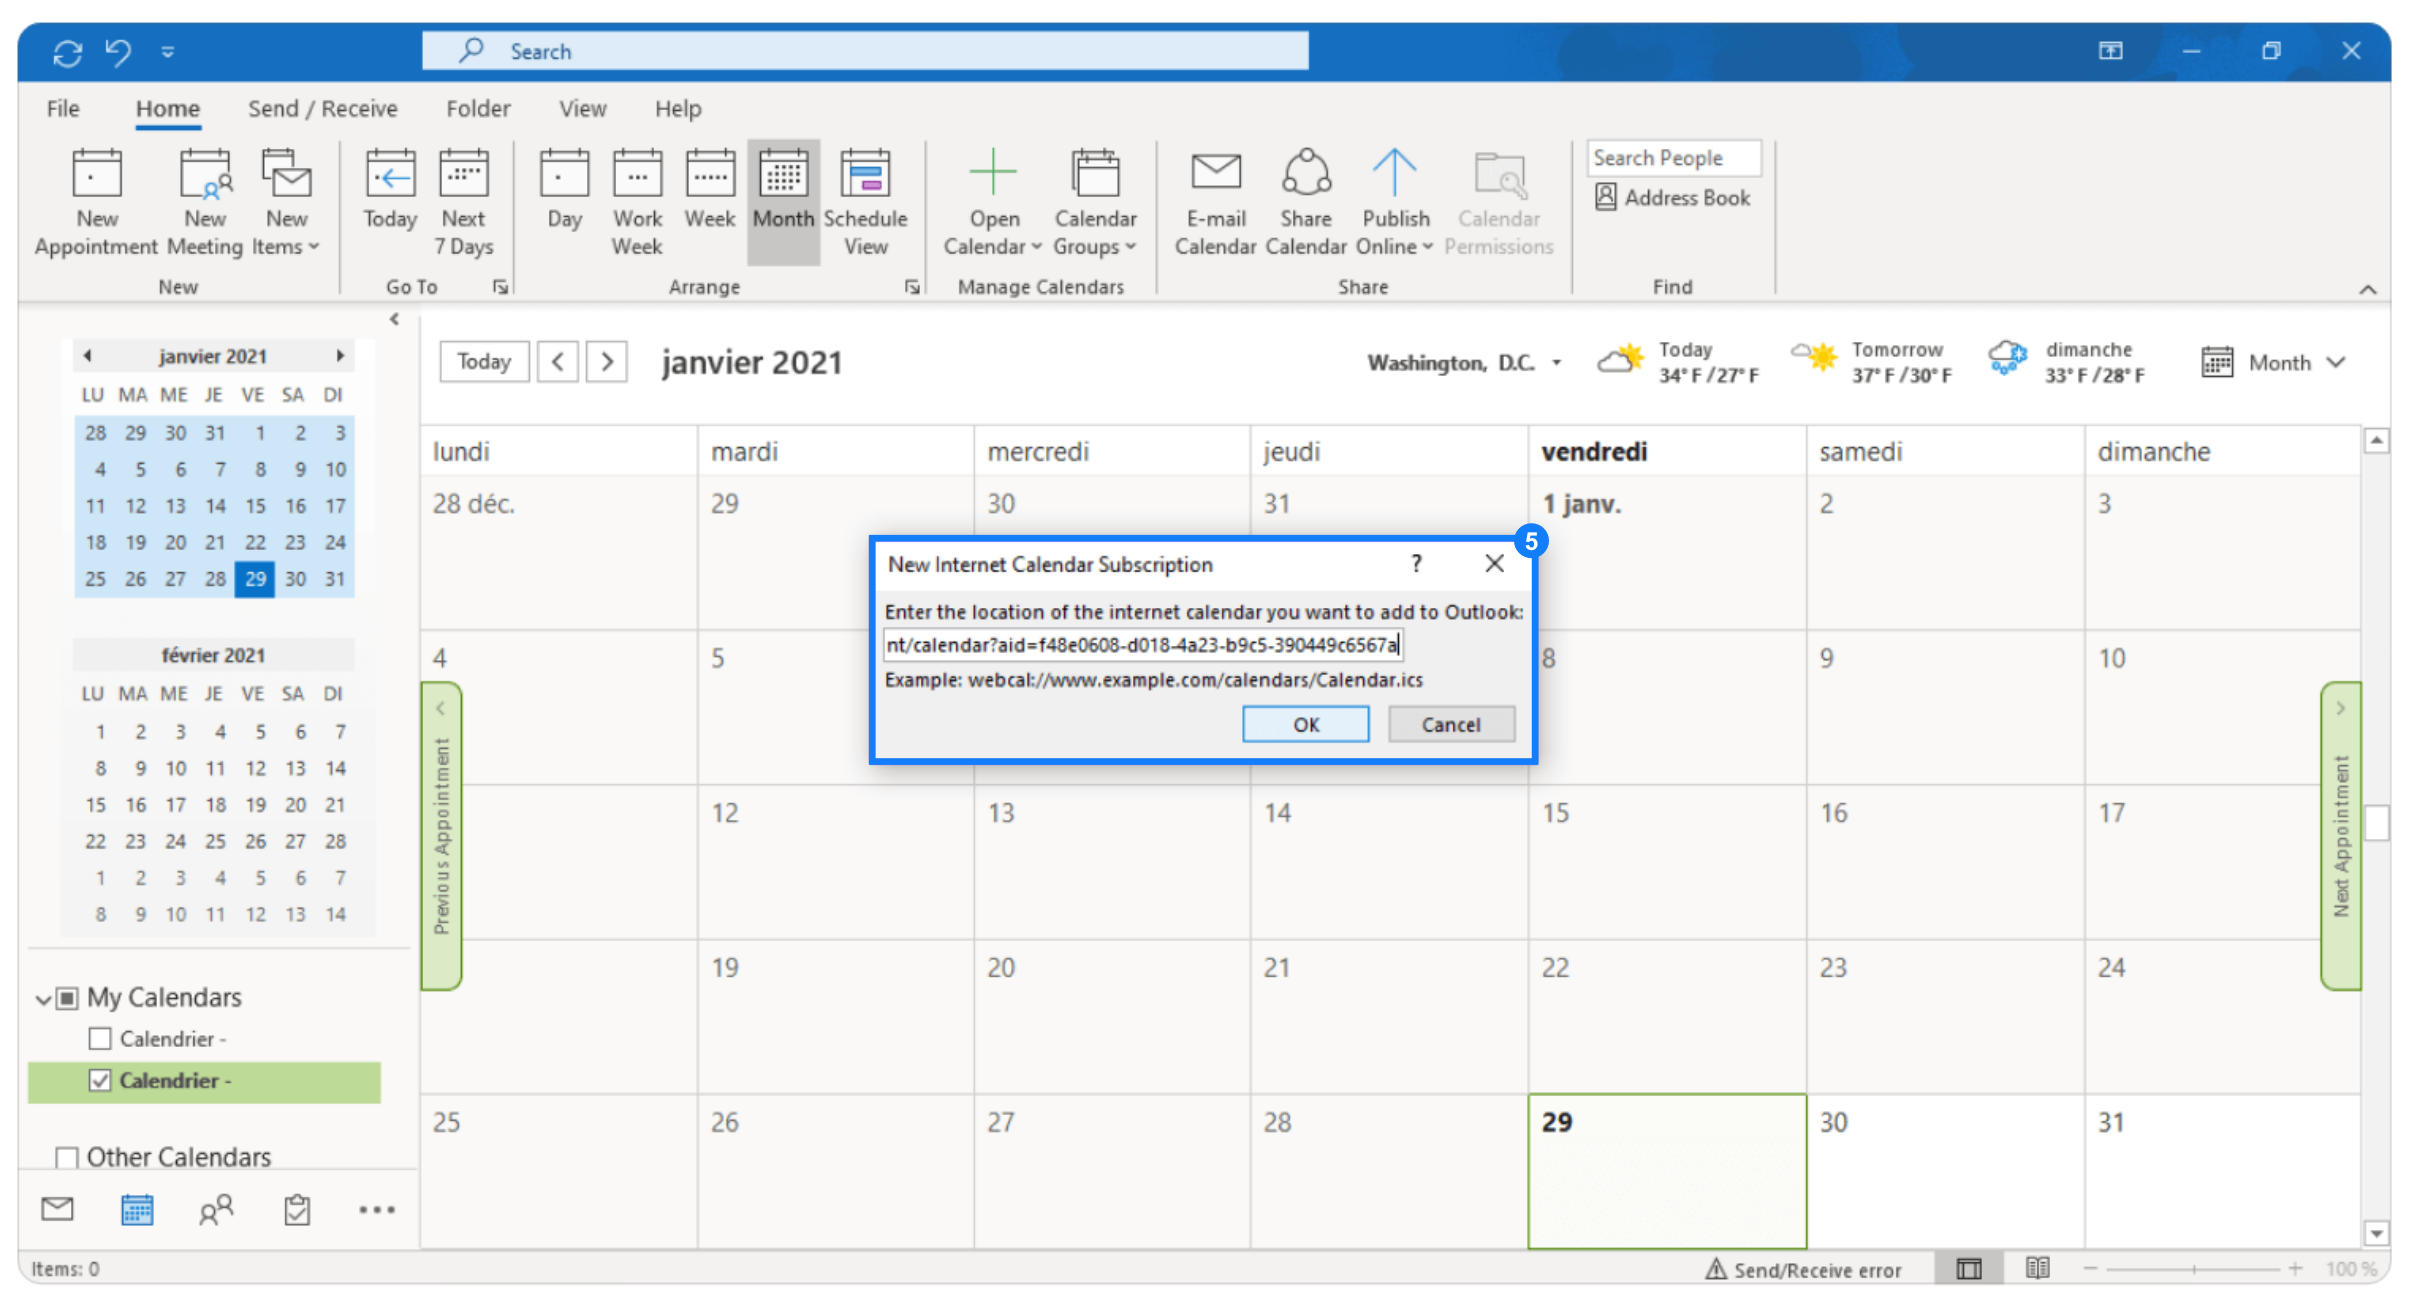2409x1305 pixels.
Task: Go to the previous month arrow button
Action: (558, 361)
